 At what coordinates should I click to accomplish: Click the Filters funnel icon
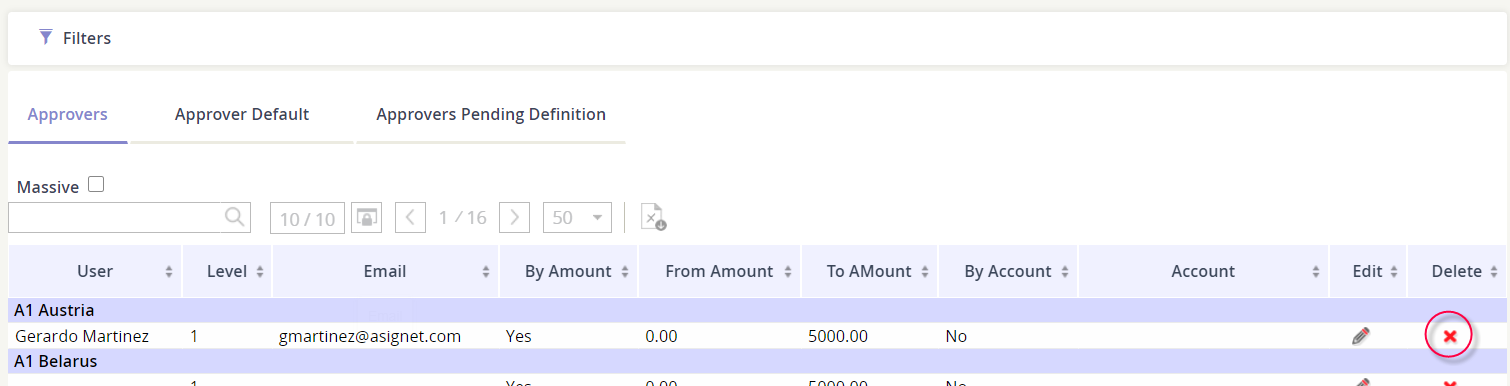(45, 38)
